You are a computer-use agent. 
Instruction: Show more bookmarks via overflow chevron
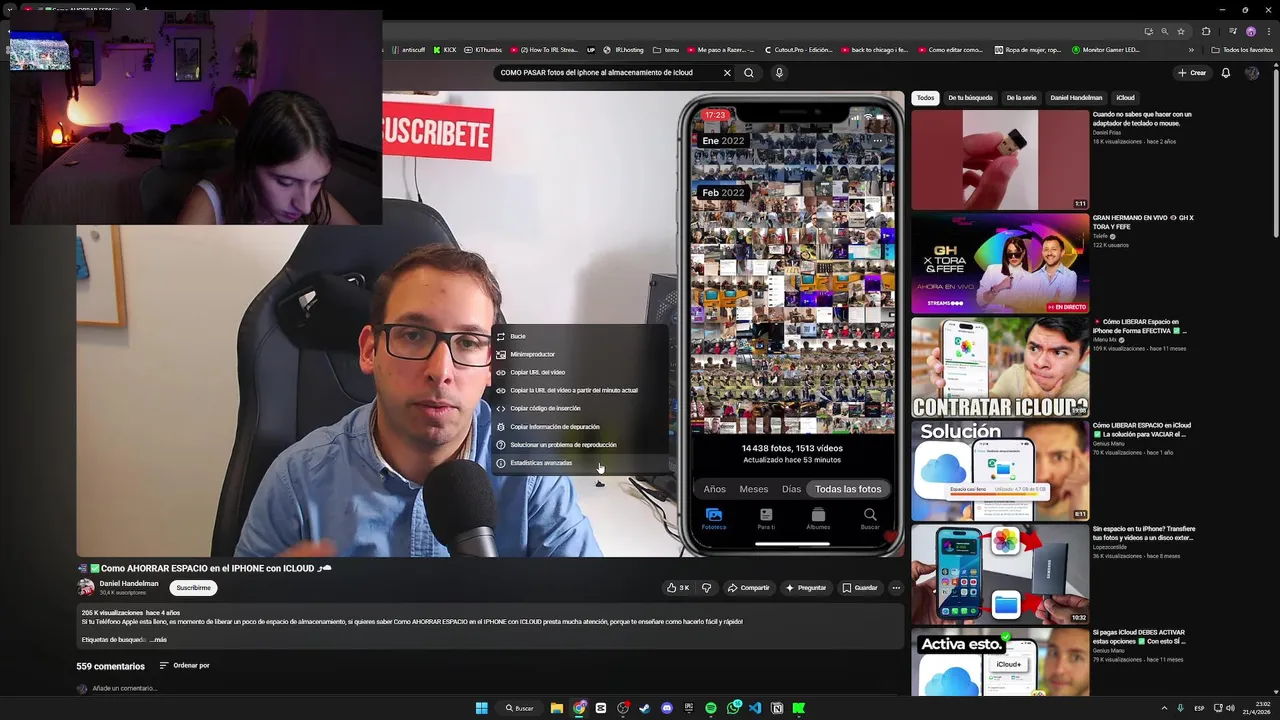point(1191,50)
